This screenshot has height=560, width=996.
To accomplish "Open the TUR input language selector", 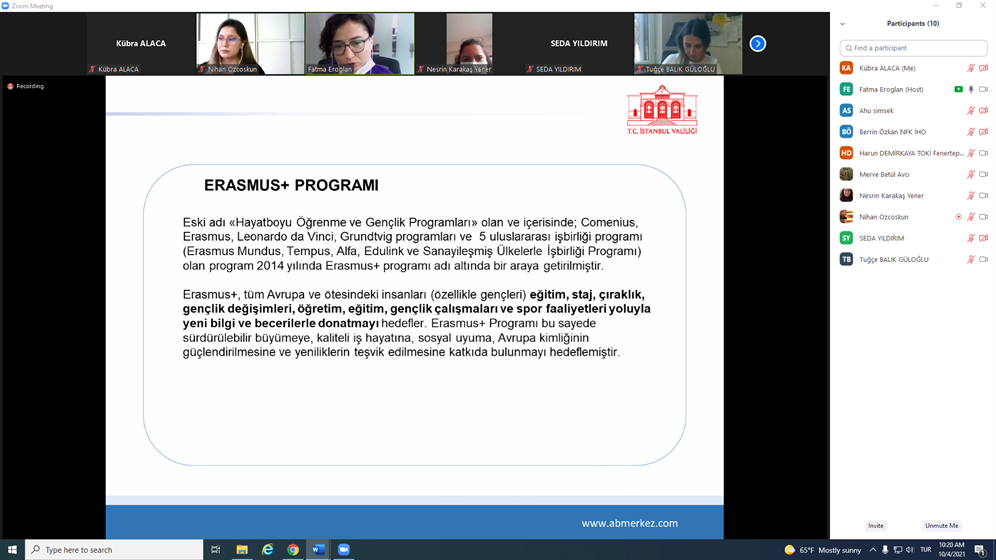I will point(925,550).
